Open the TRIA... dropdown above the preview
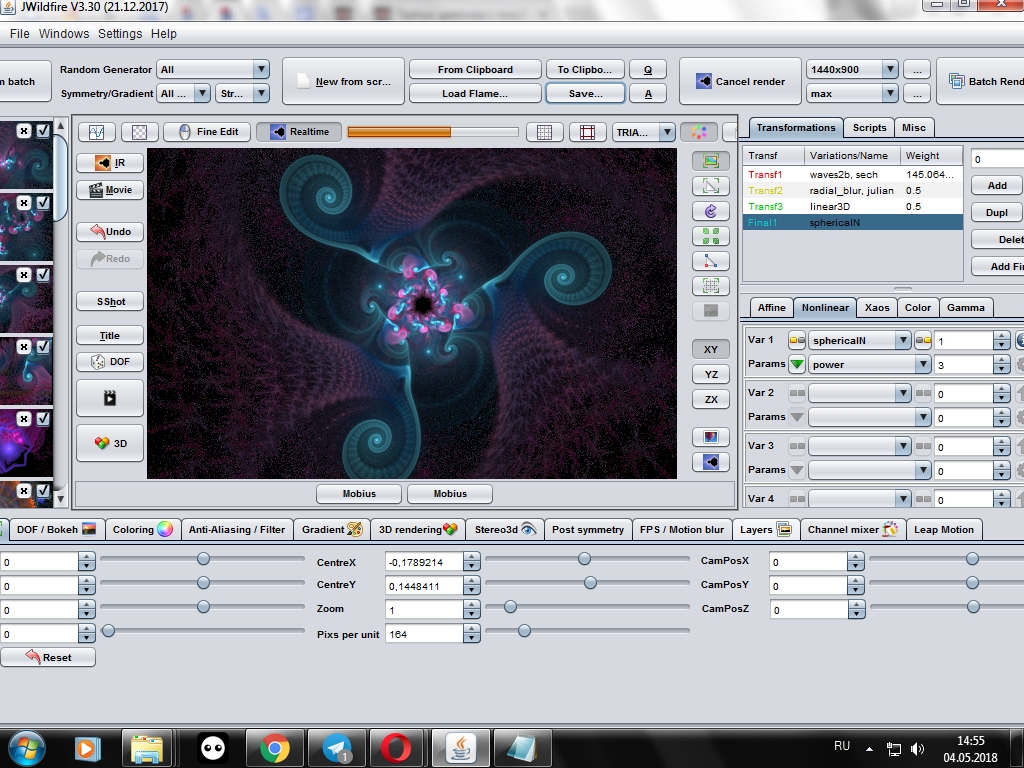The height and width of the screenshot is (768, 1024). [643, 132]
